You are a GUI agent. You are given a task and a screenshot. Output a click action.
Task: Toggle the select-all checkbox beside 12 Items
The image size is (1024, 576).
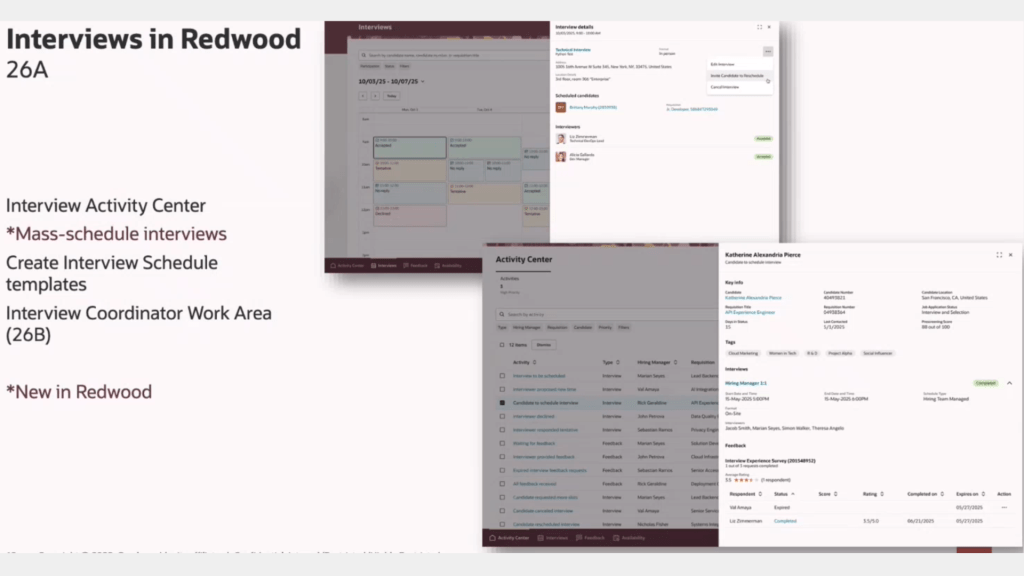click(x=502, y=345)
